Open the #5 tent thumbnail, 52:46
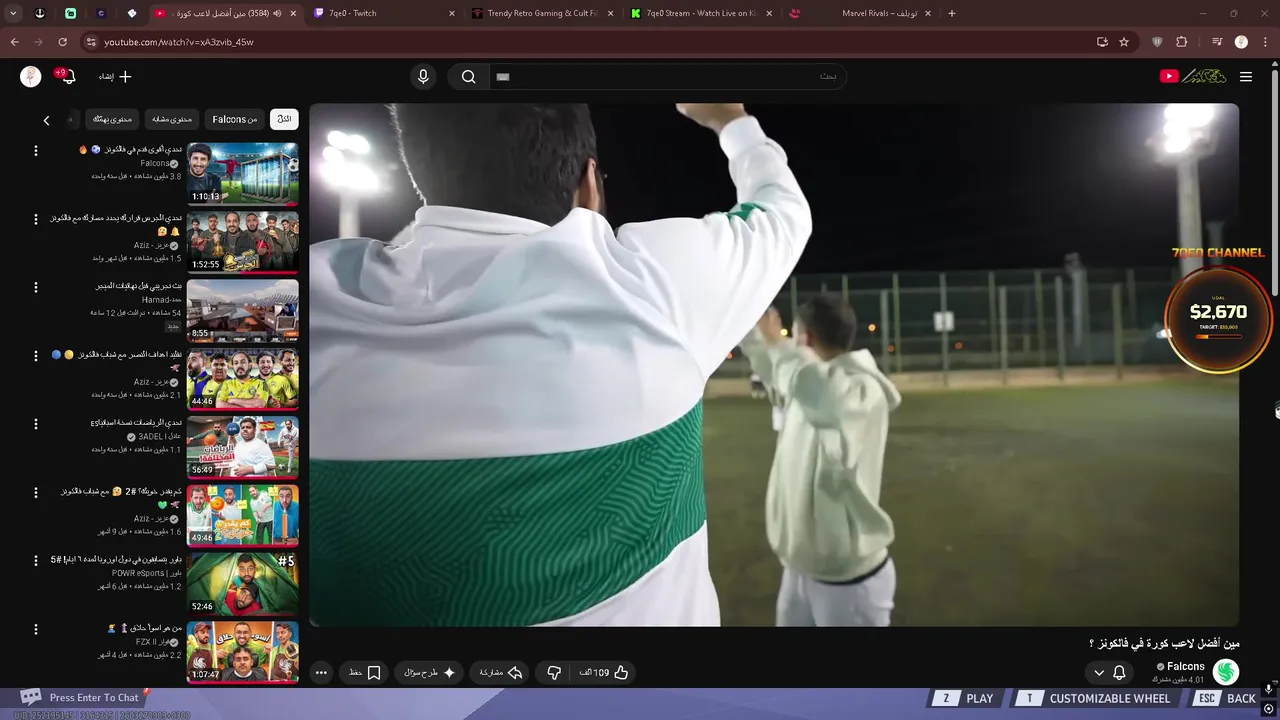The width and height of the screenshot is (1280, 720). [x=242, y=584]
